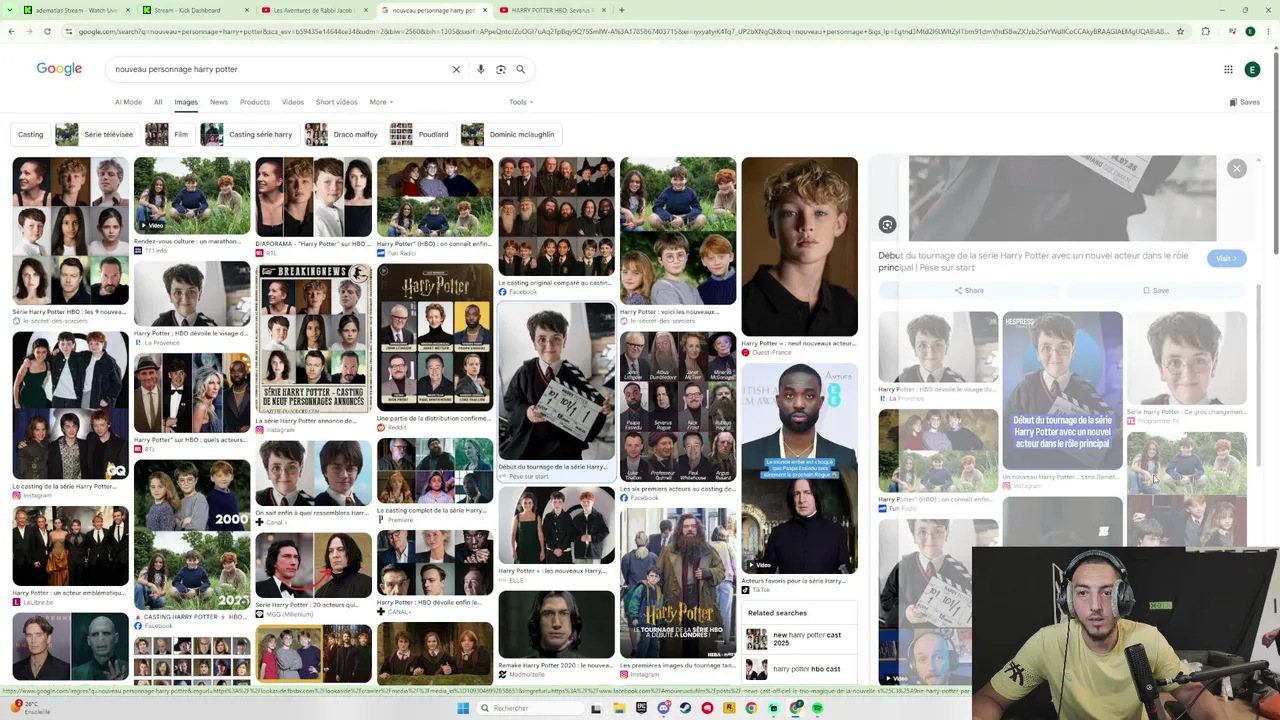Open a new browser tab
The image size is (1280, 720).
point(621,10)
